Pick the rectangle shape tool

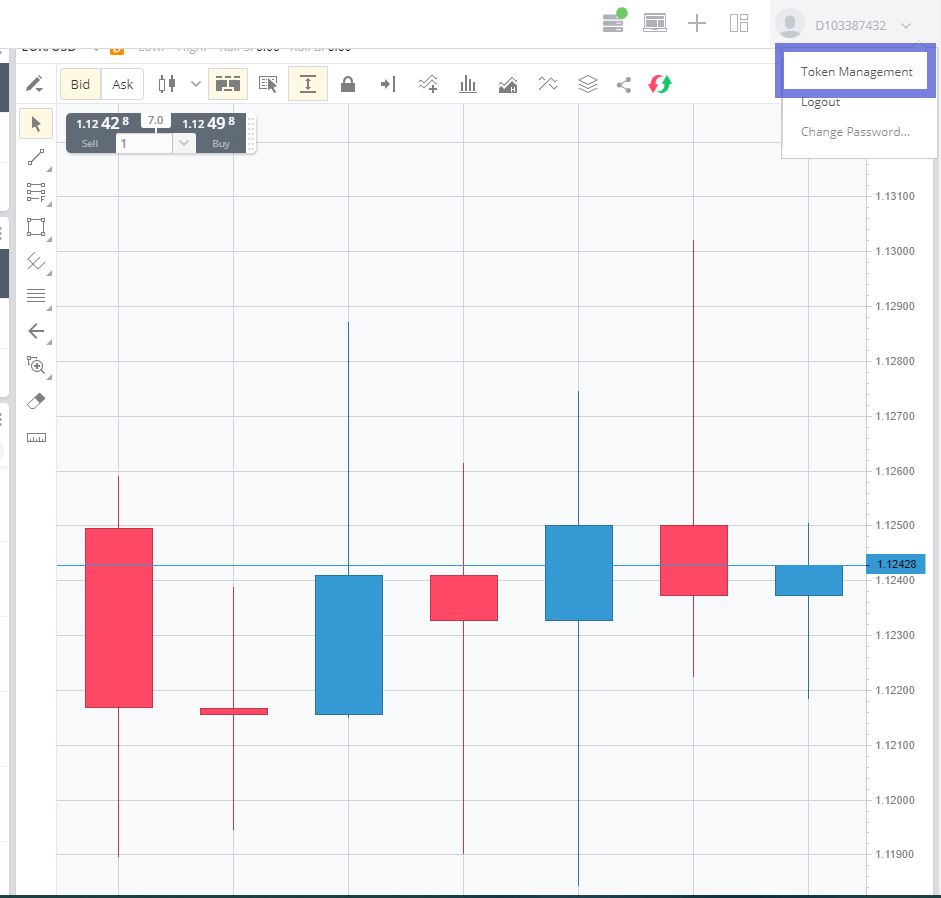36,227
